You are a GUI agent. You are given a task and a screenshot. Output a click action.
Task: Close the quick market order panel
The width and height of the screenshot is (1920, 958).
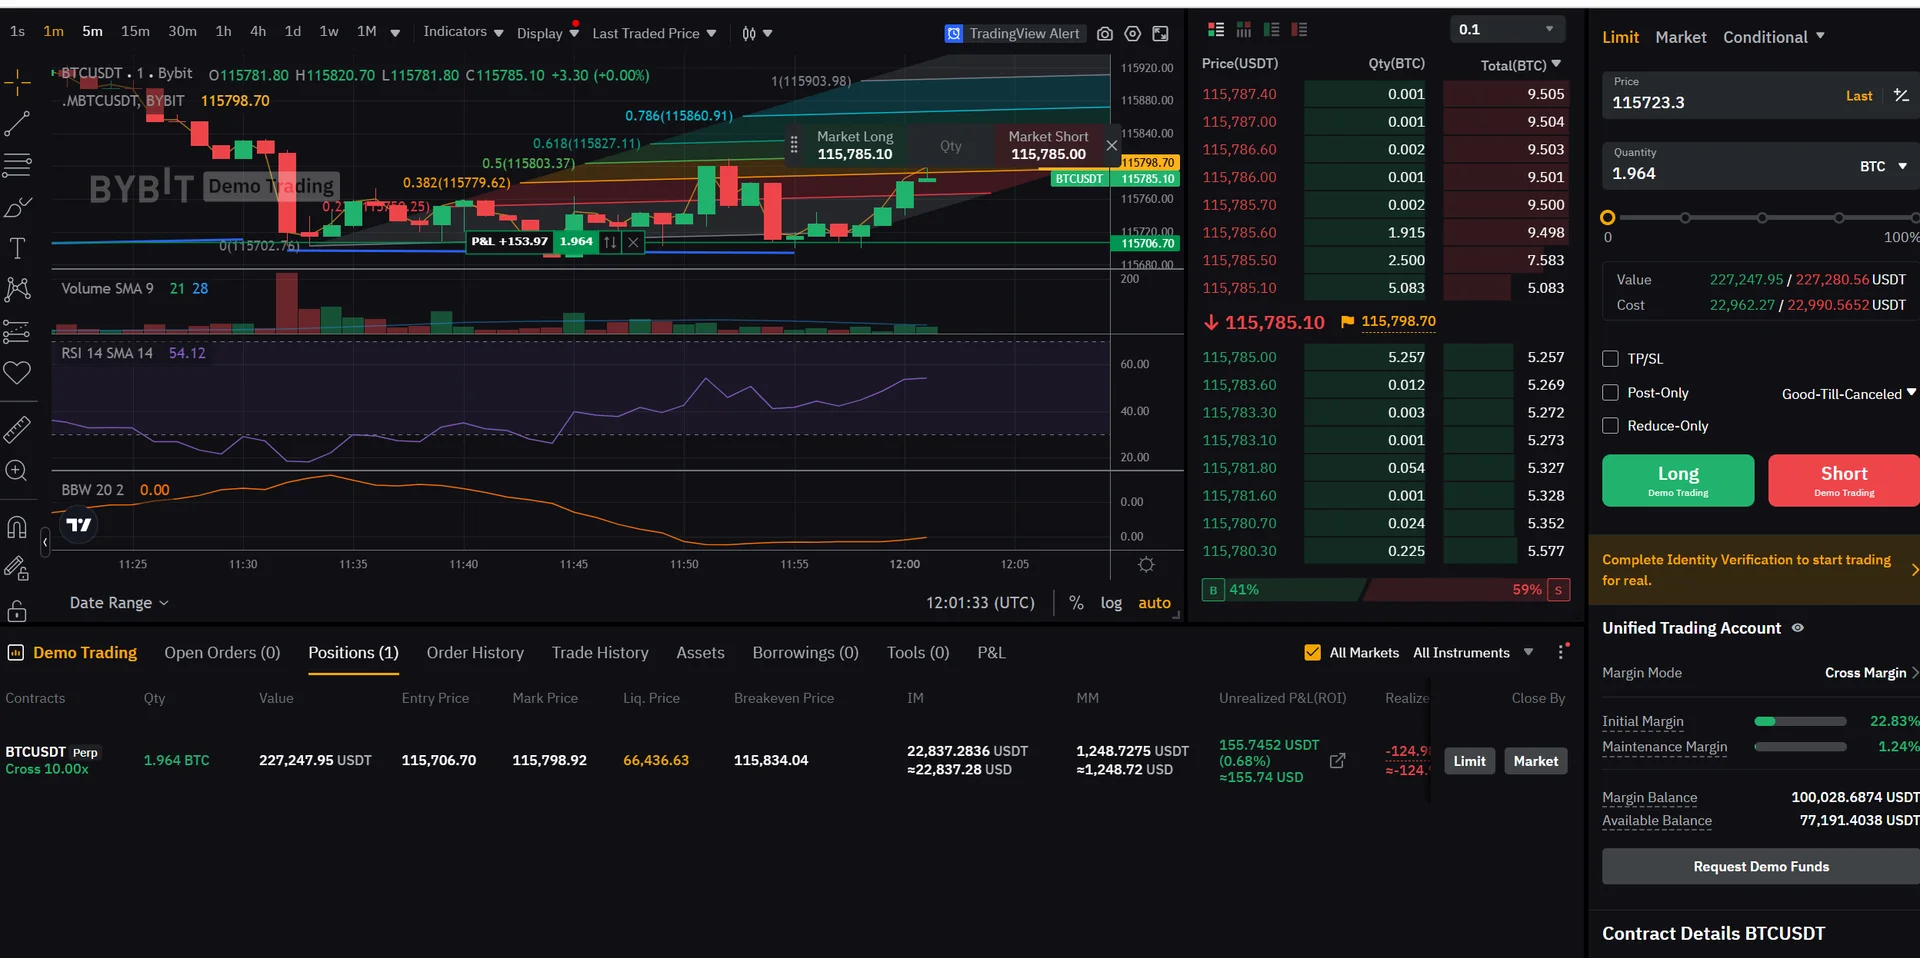tap(1111, 146)
